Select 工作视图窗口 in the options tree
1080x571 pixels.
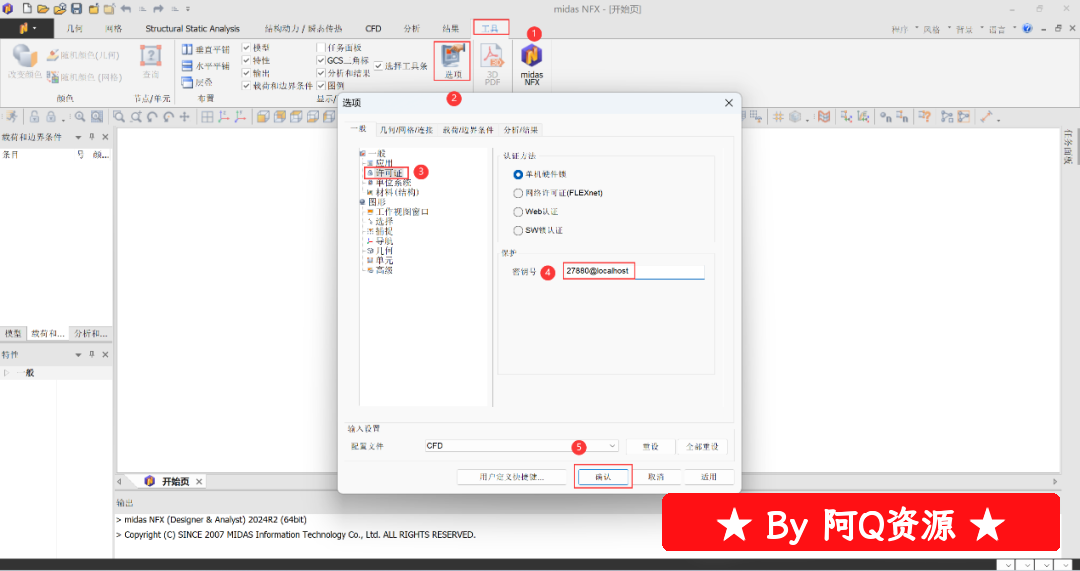coord(402,212)
